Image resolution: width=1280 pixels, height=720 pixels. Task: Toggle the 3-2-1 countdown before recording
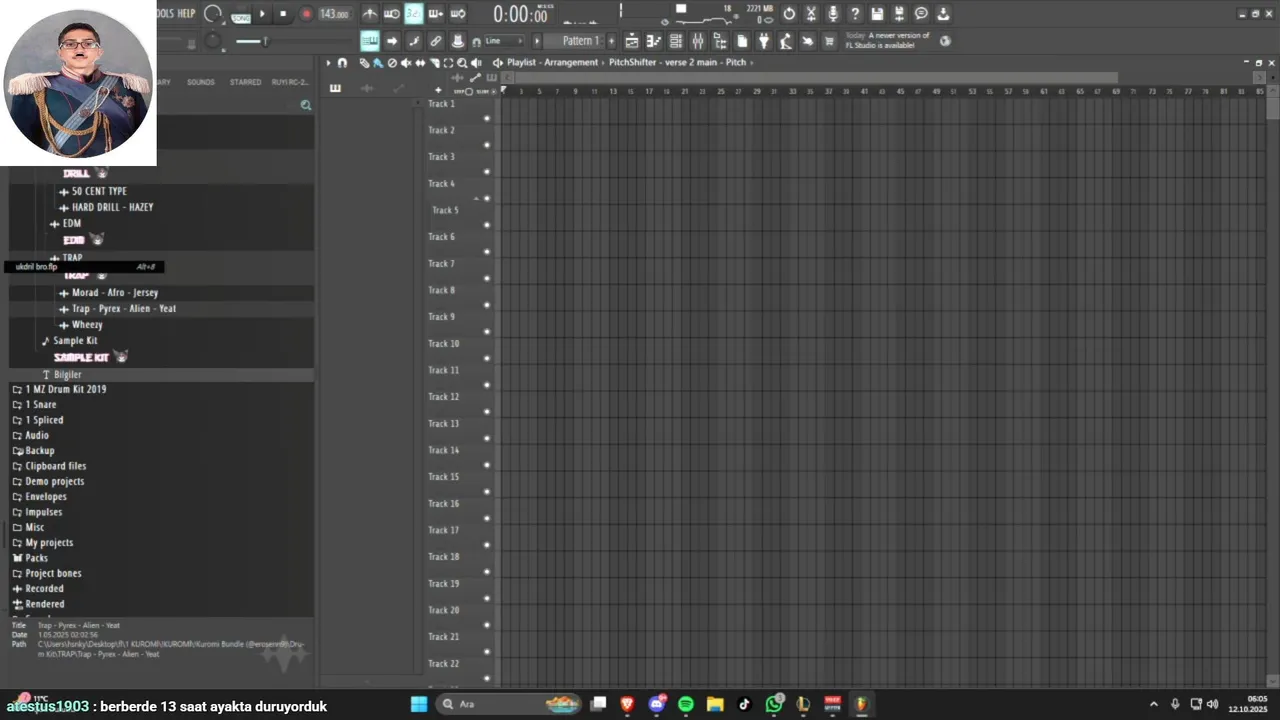414,14
